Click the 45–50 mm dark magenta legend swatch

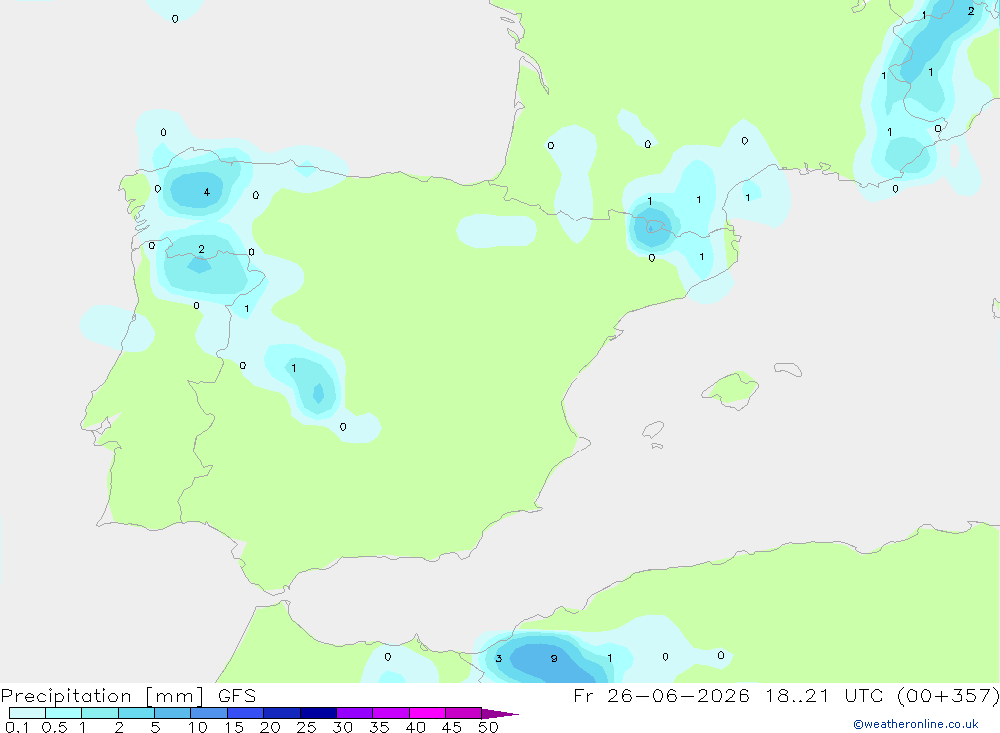463,713
